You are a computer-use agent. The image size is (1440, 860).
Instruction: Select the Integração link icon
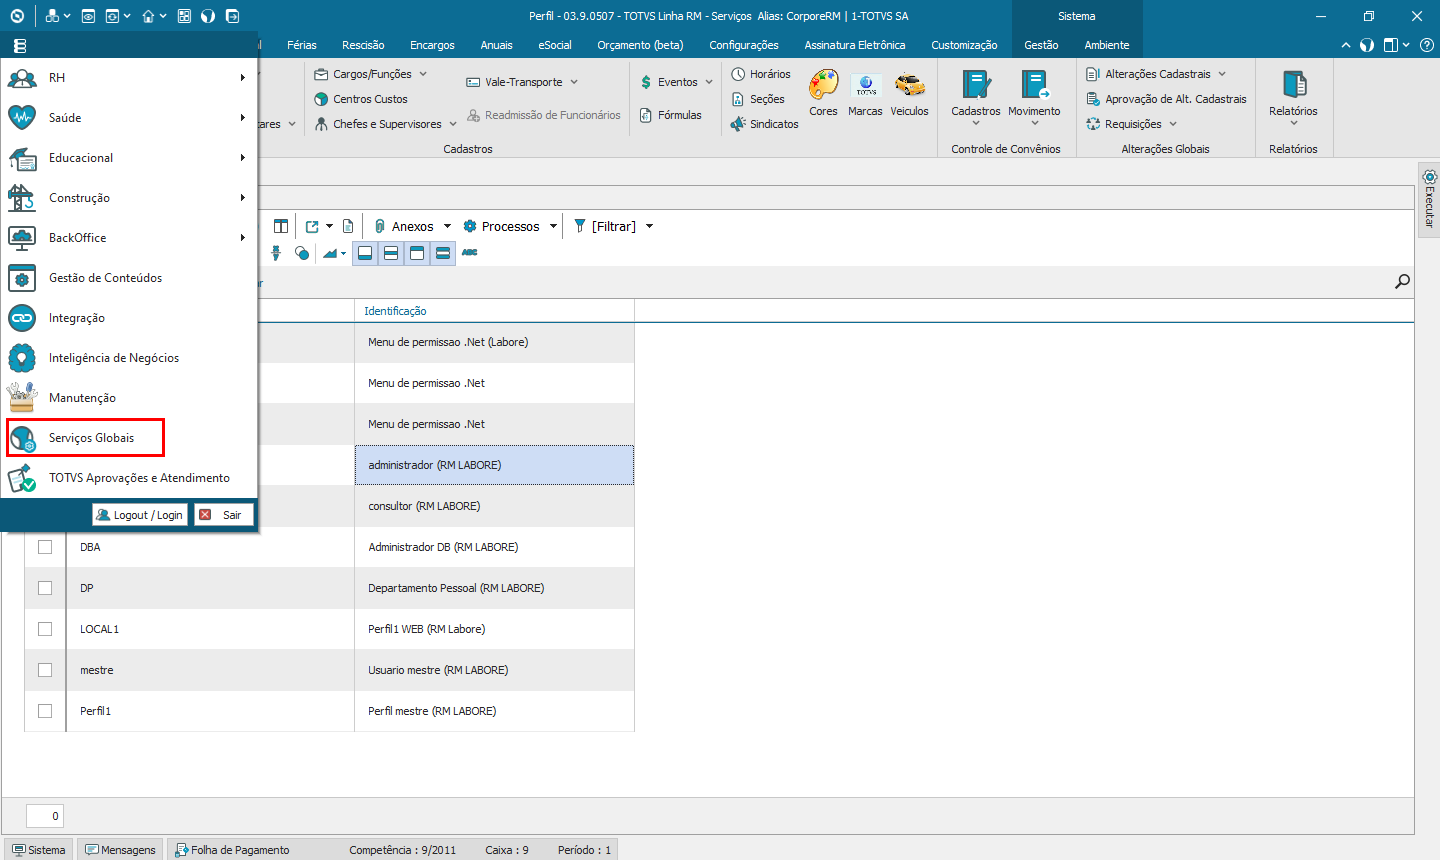tap(22, 318)
